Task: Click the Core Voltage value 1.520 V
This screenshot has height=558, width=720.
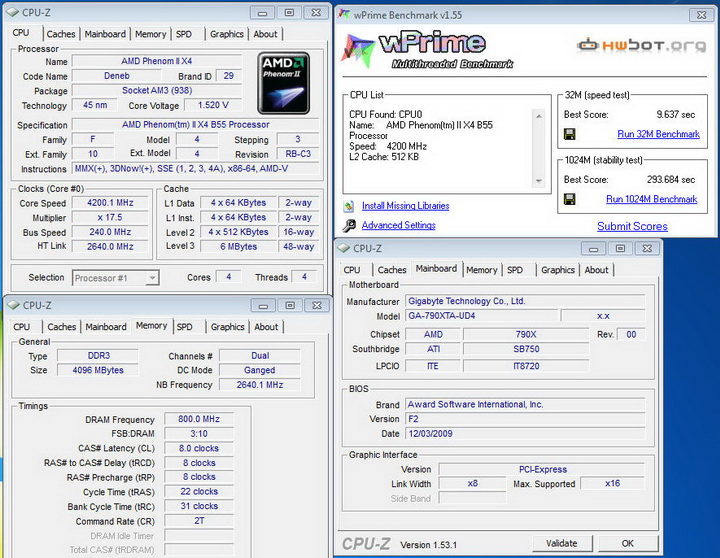Action: pyautogui.click(x=213, y=105)
